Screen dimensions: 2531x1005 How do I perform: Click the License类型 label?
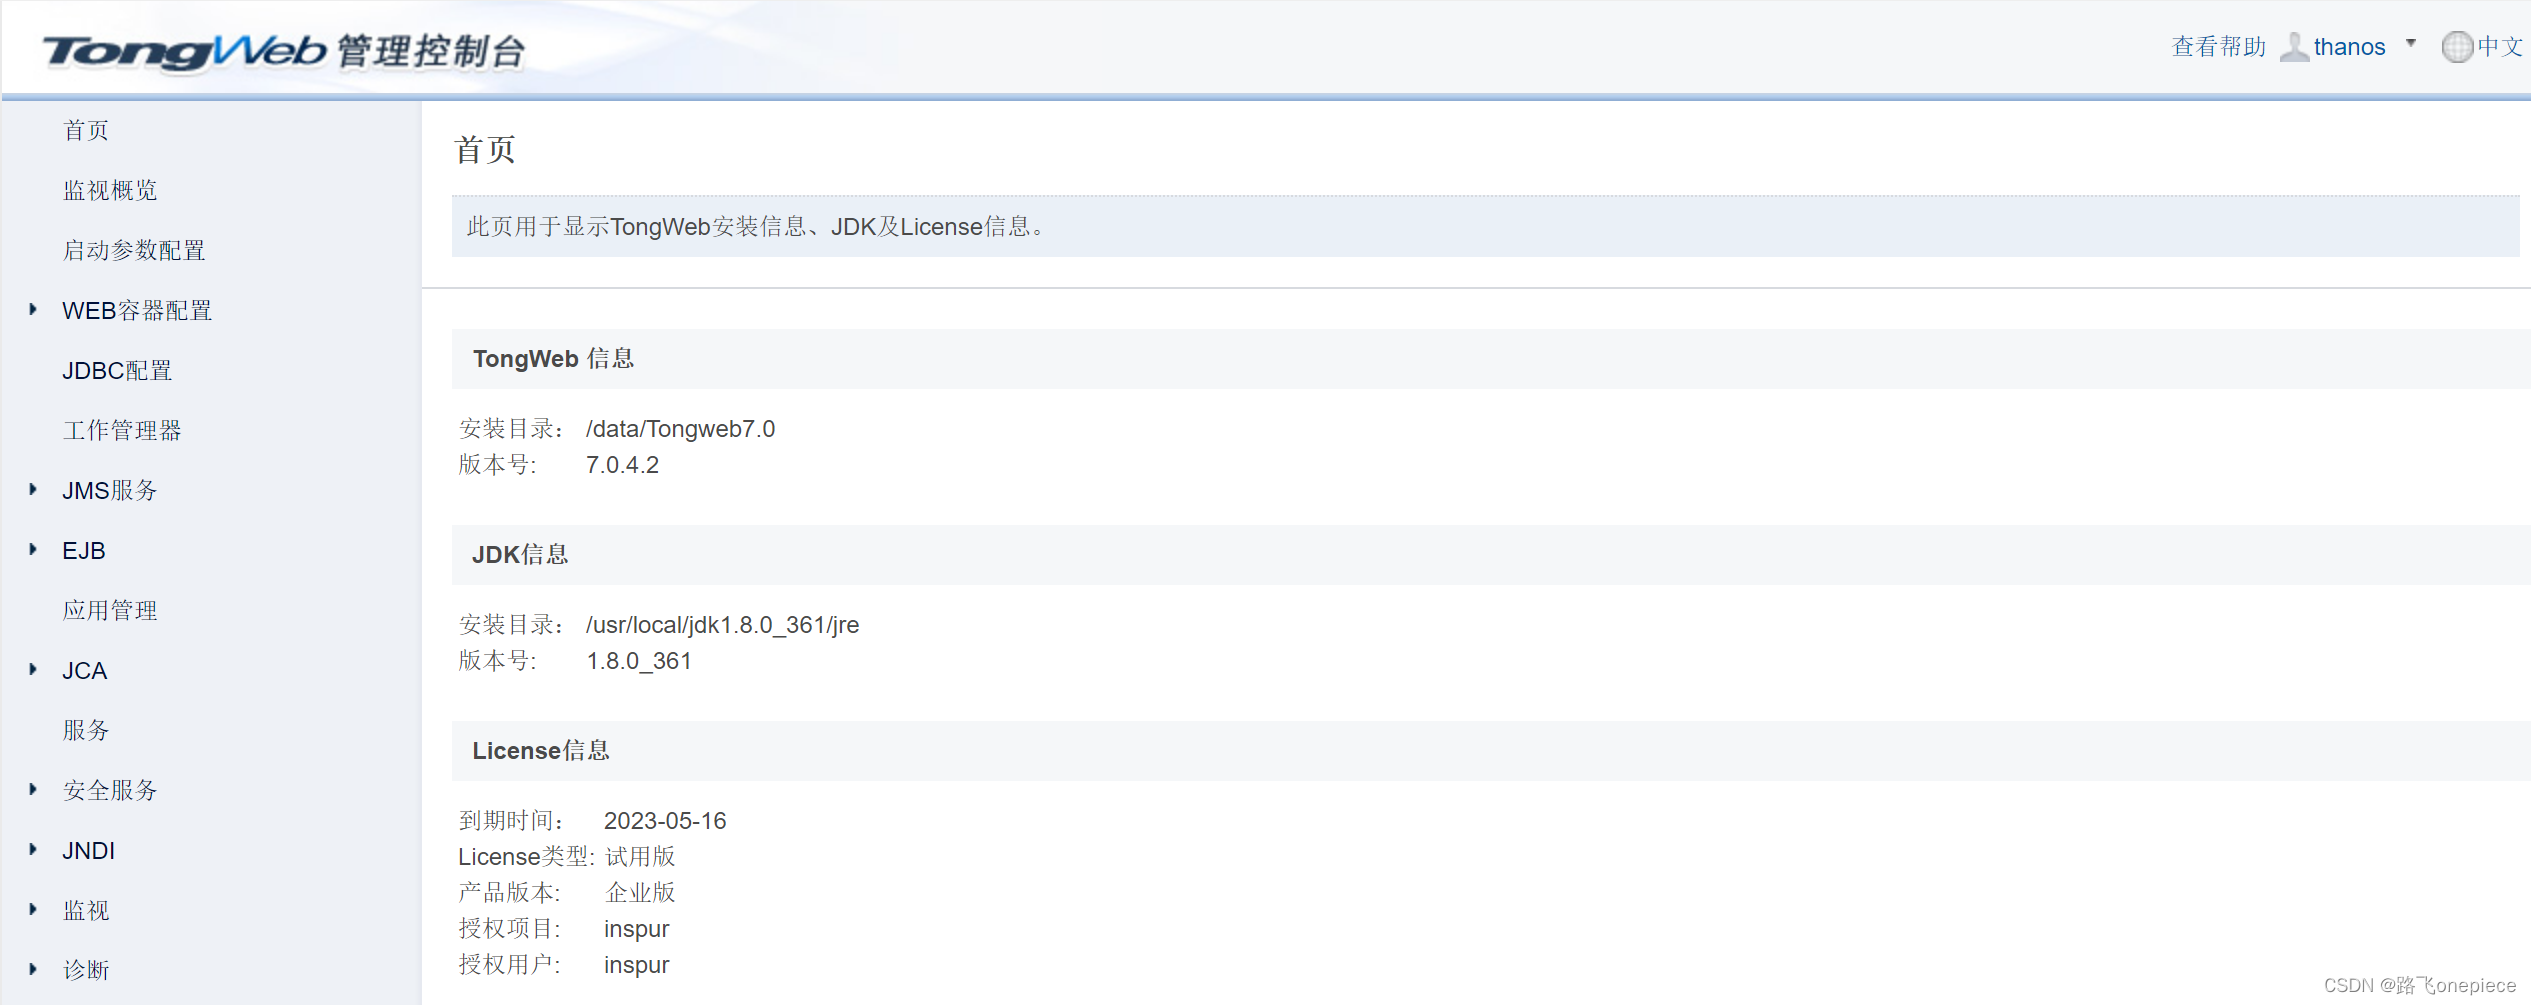click(527, 857)
